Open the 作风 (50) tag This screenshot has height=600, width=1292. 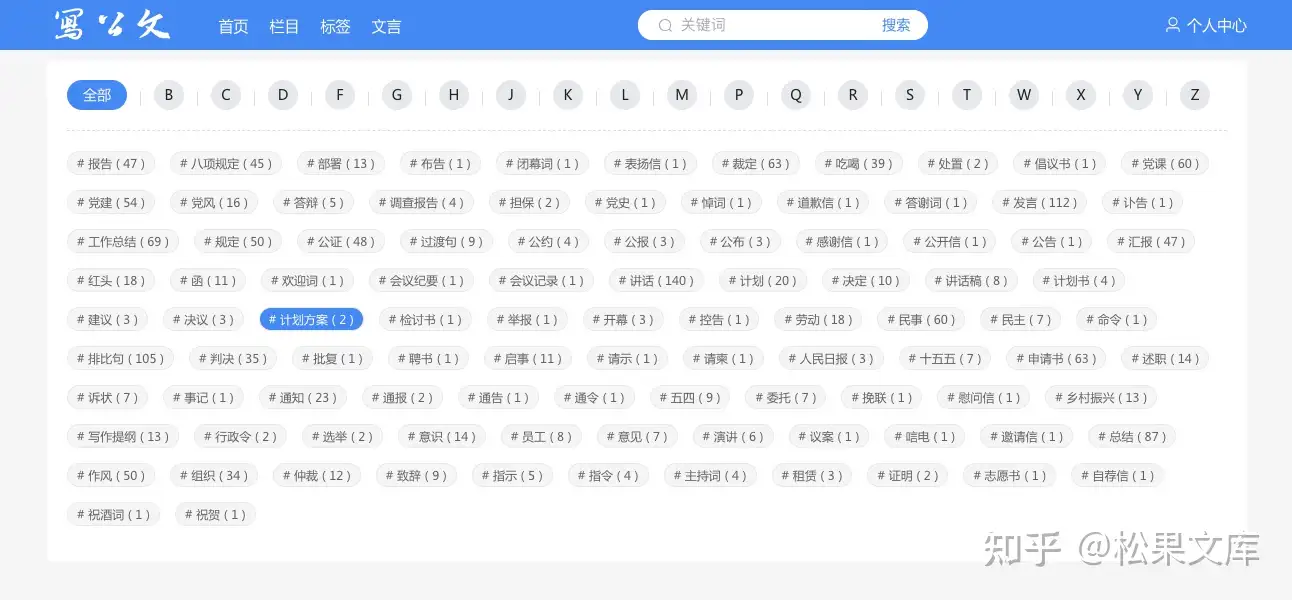pos(111,476)
